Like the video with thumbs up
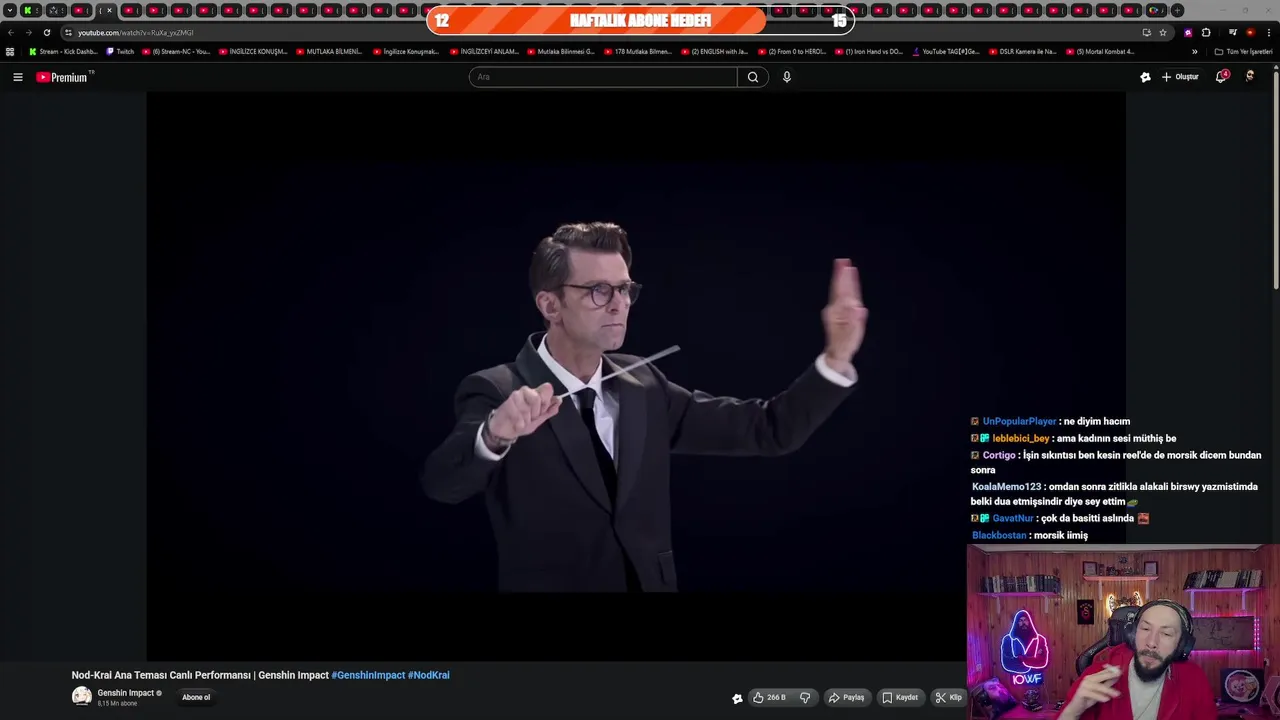Viewport: 1280px width, 720px height. coord(769,698)
